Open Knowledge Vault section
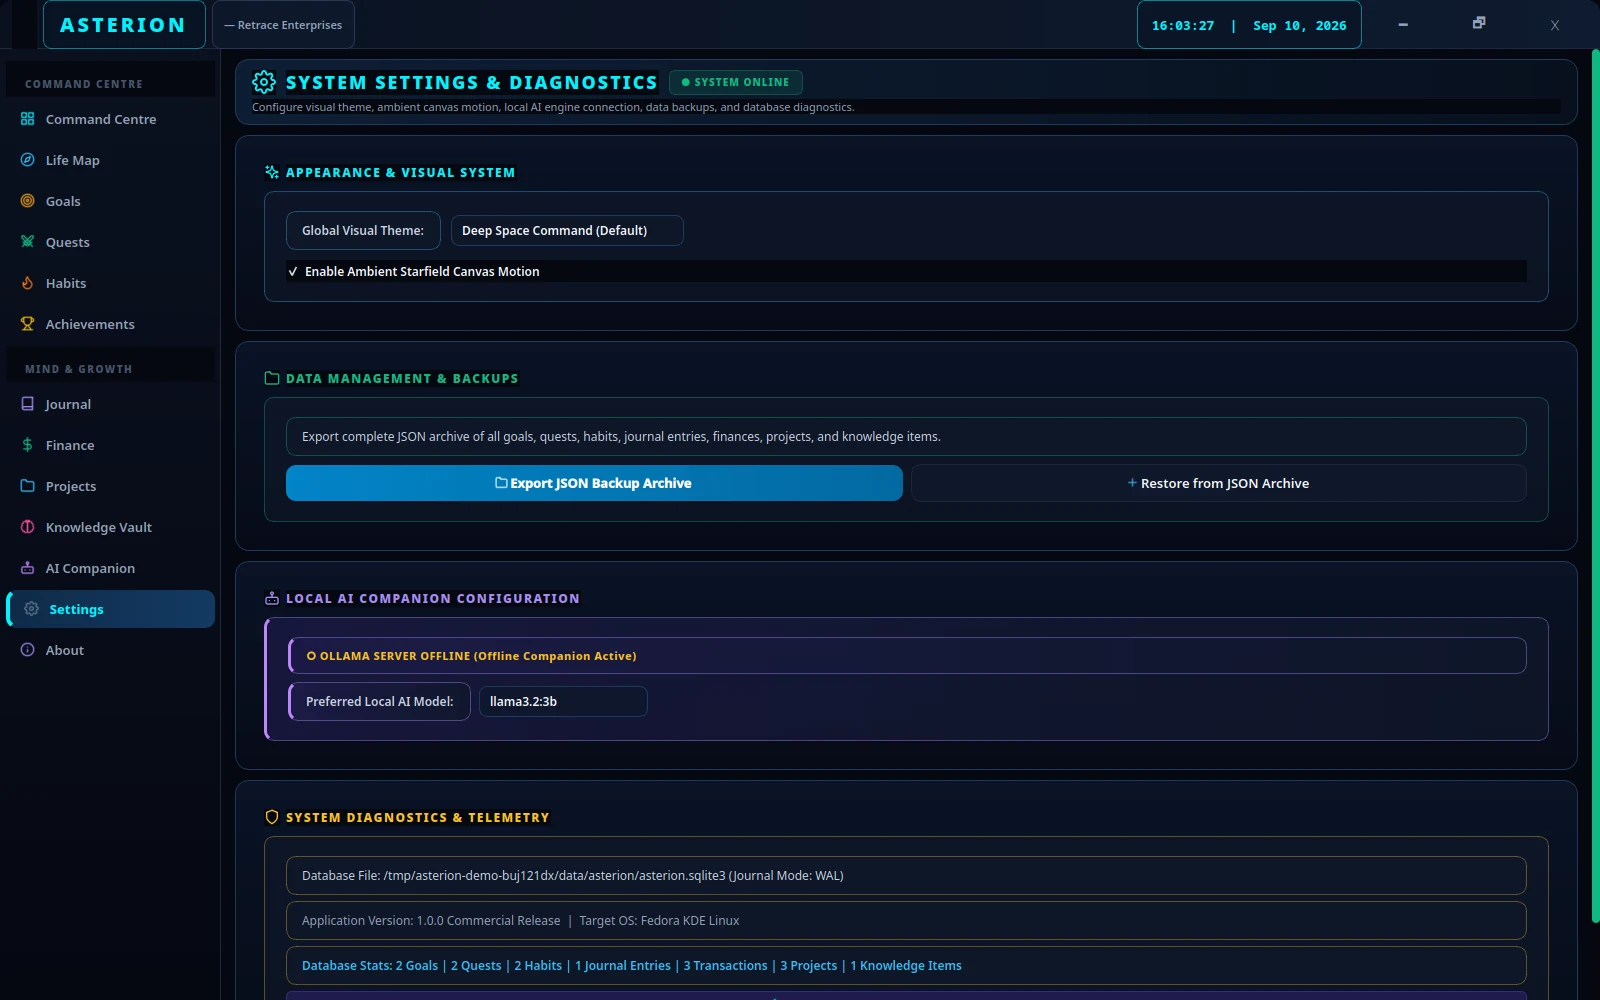 click(110, 527)
